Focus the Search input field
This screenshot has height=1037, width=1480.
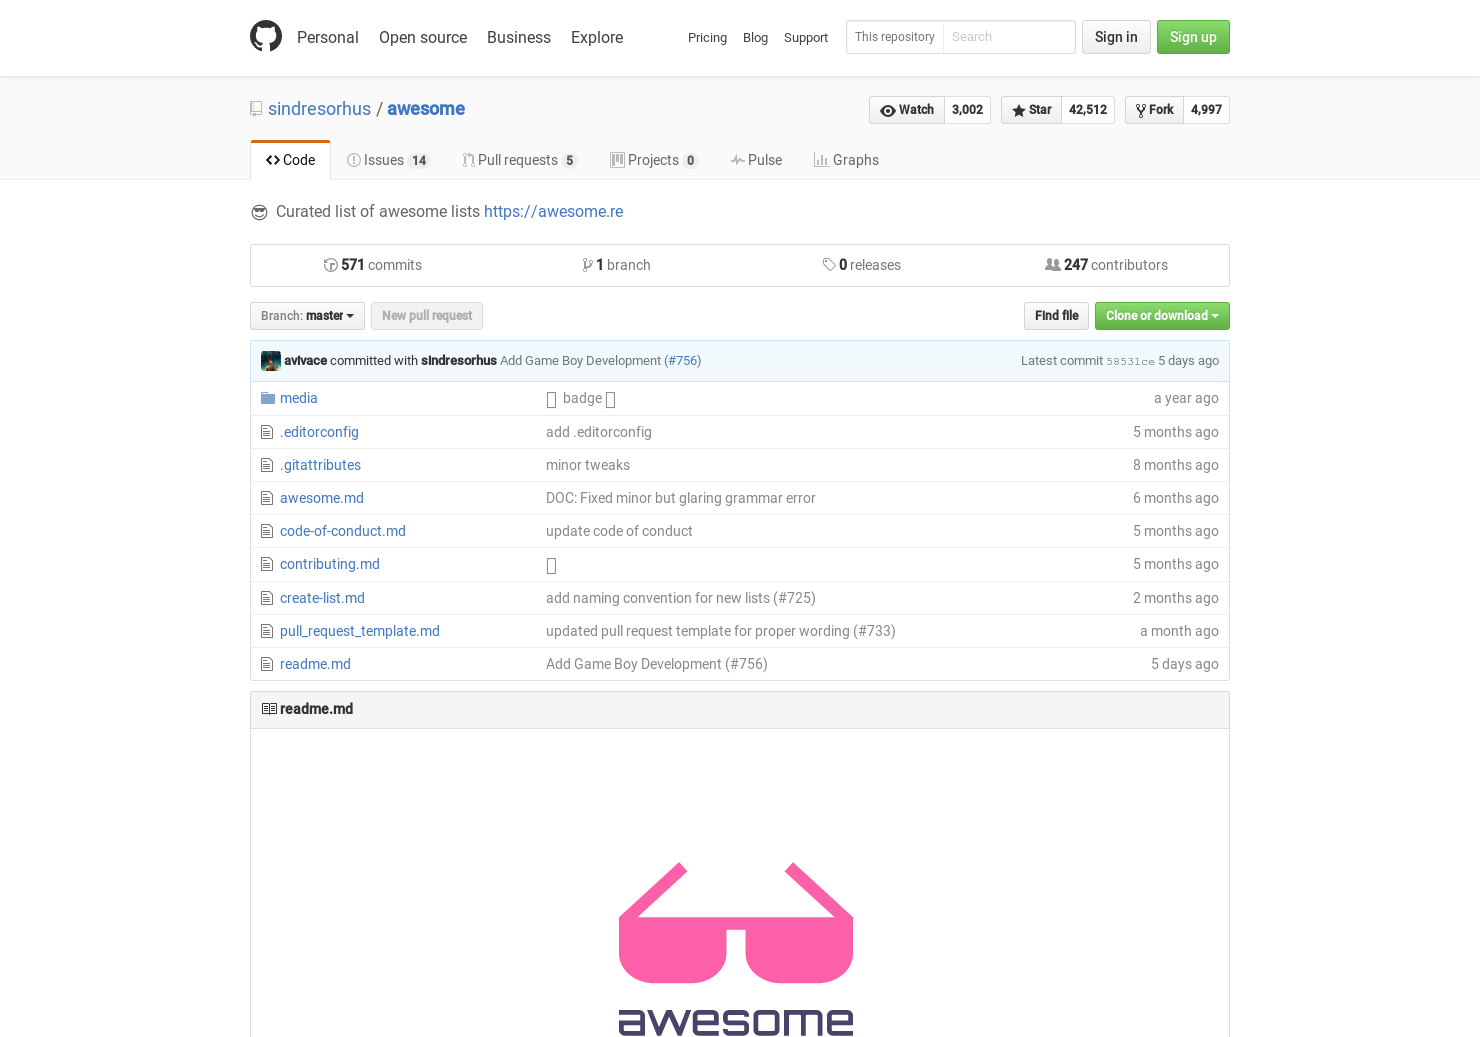[1009, 37]
